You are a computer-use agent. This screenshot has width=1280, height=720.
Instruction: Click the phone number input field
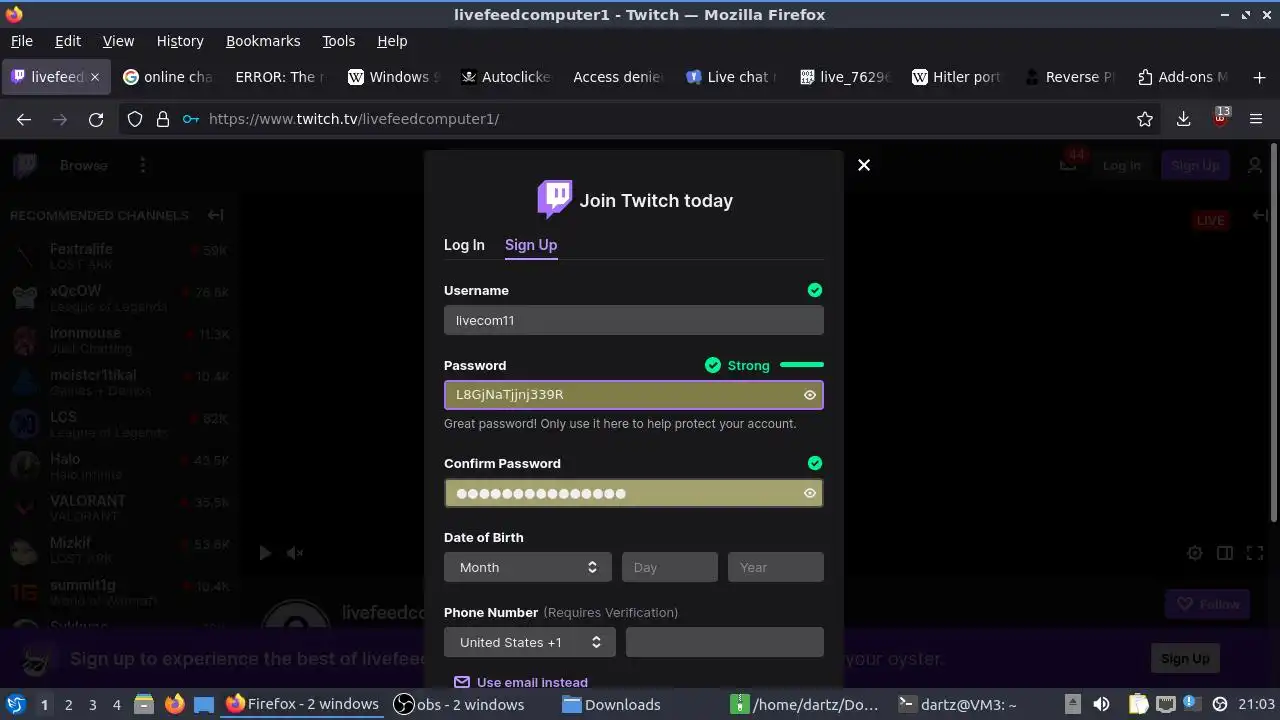pos(725,642)
